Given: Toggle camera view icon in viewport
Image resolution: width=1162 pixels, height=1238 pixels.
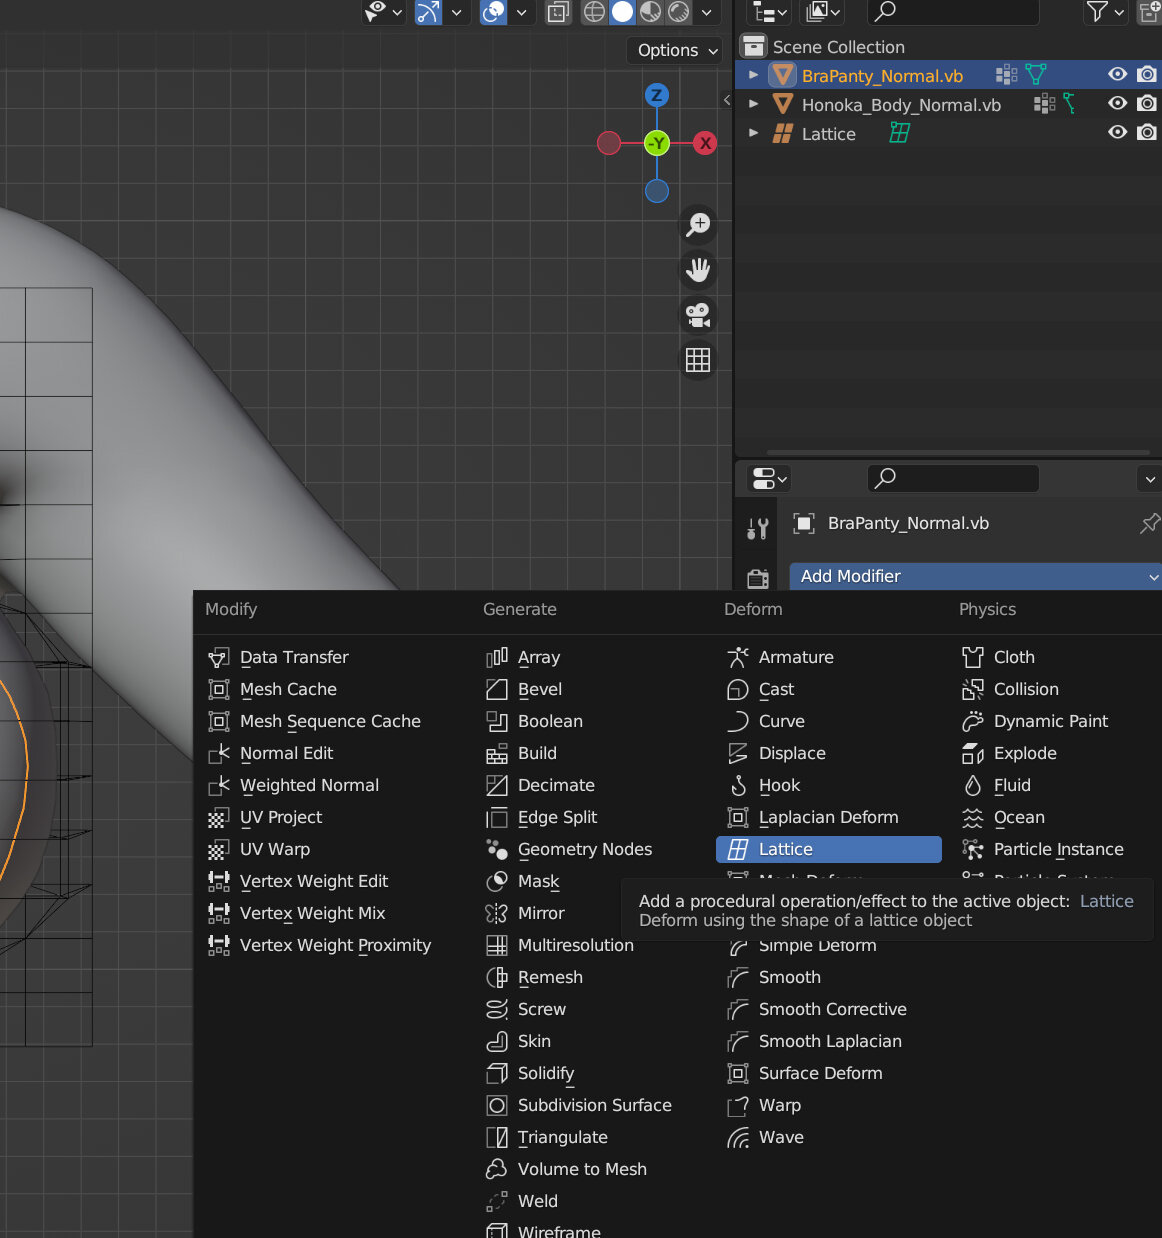Looking at the screenshot, I should coord(698,315).
